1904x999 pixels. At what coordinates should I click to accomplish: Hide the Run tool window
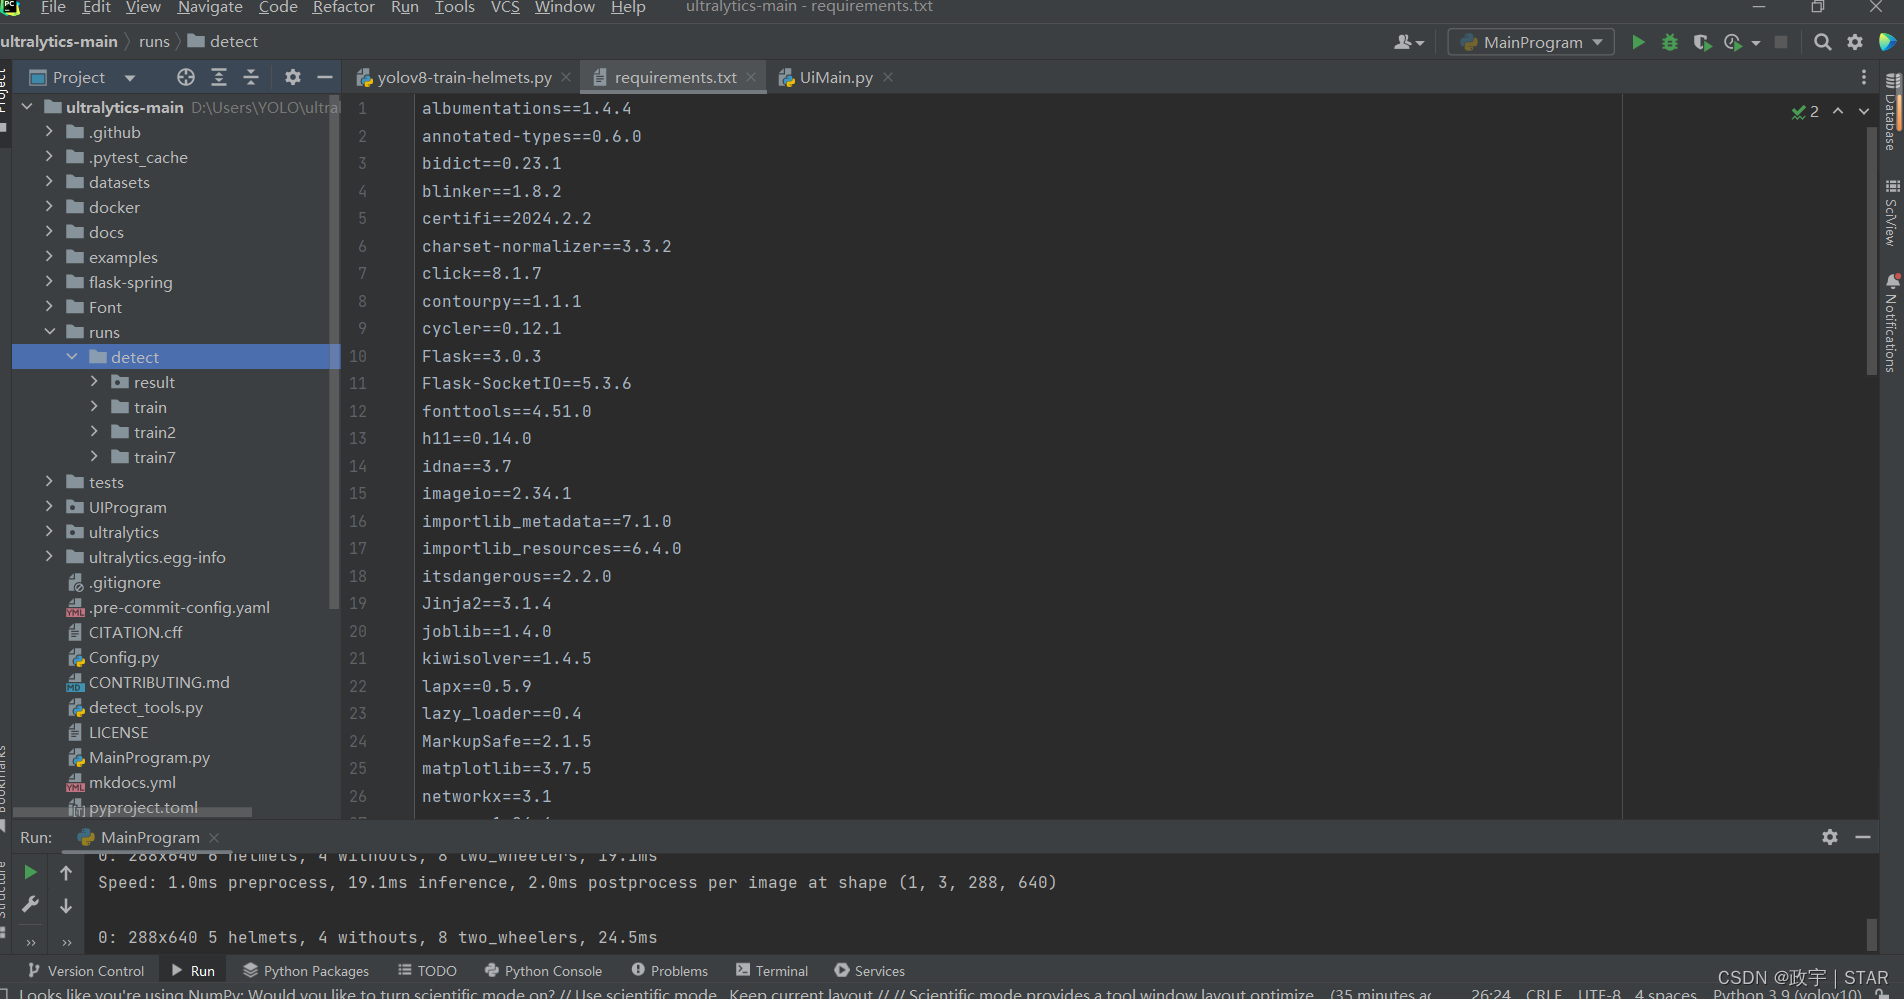coord(1863,837)
